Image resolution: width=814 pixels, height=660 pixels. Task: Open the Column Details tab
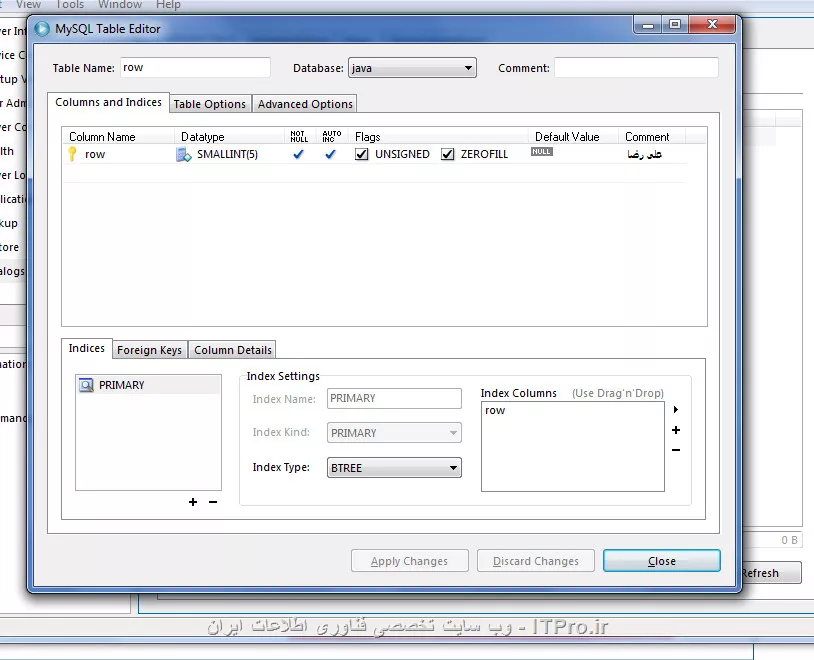233,350
